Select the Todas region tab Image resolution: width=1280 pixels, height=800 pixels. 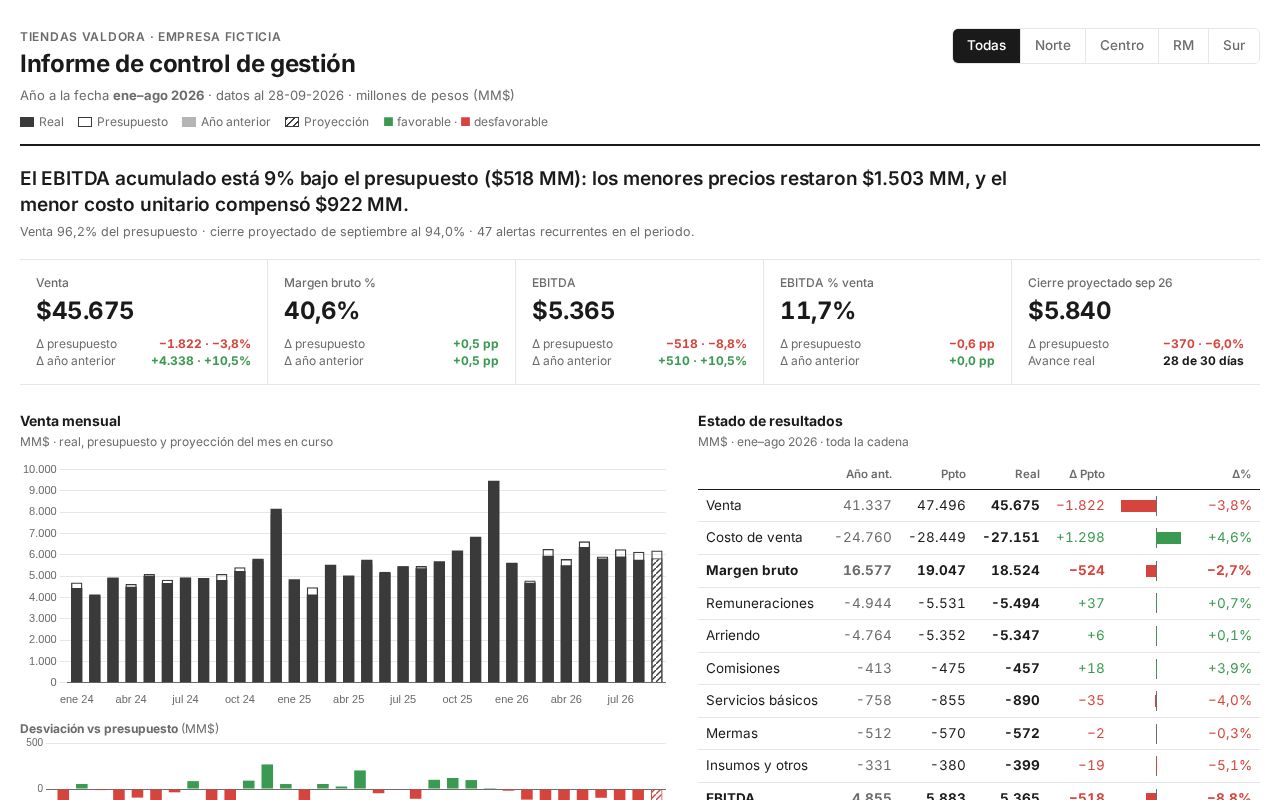(x=986, y=46)
